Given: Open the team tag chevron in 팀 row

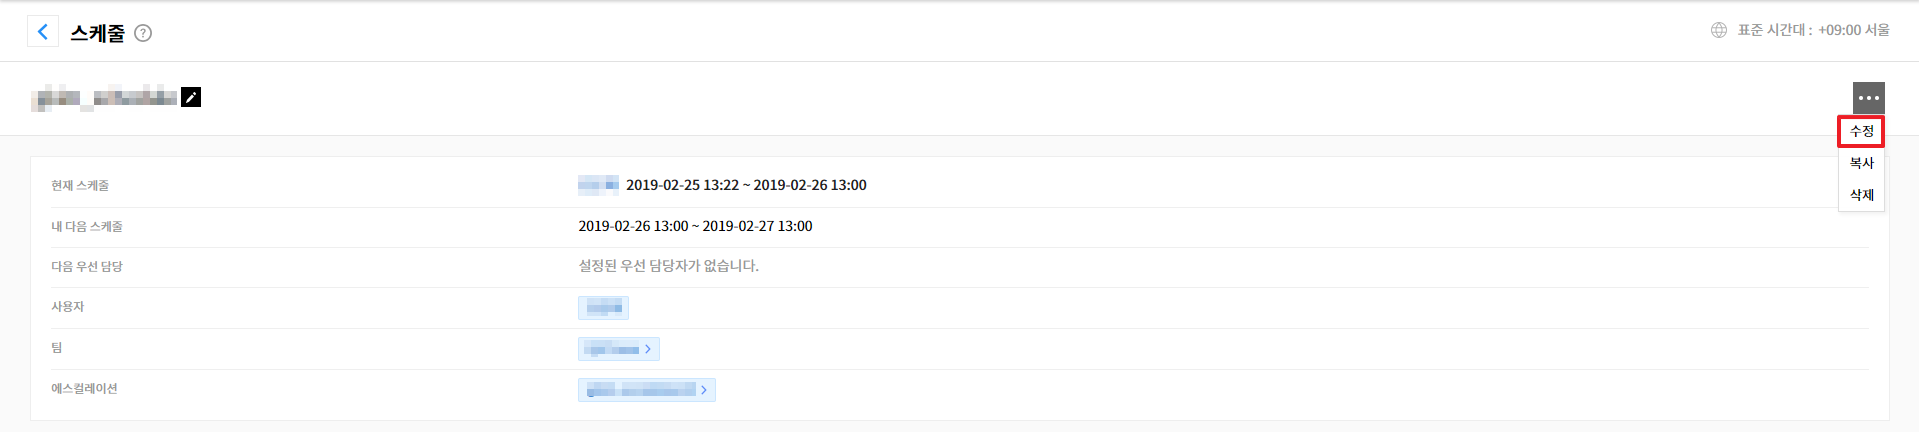Looking at the screenshot, I should 648,349.
